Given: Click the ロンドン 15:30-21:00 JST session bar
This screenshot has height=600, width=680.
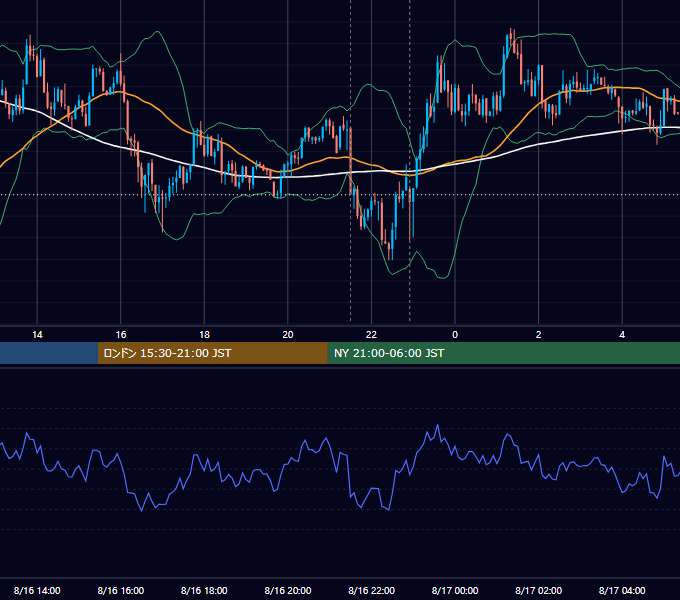Looking at the screenshot, I should pyautogui.click(x=212, y=353).
